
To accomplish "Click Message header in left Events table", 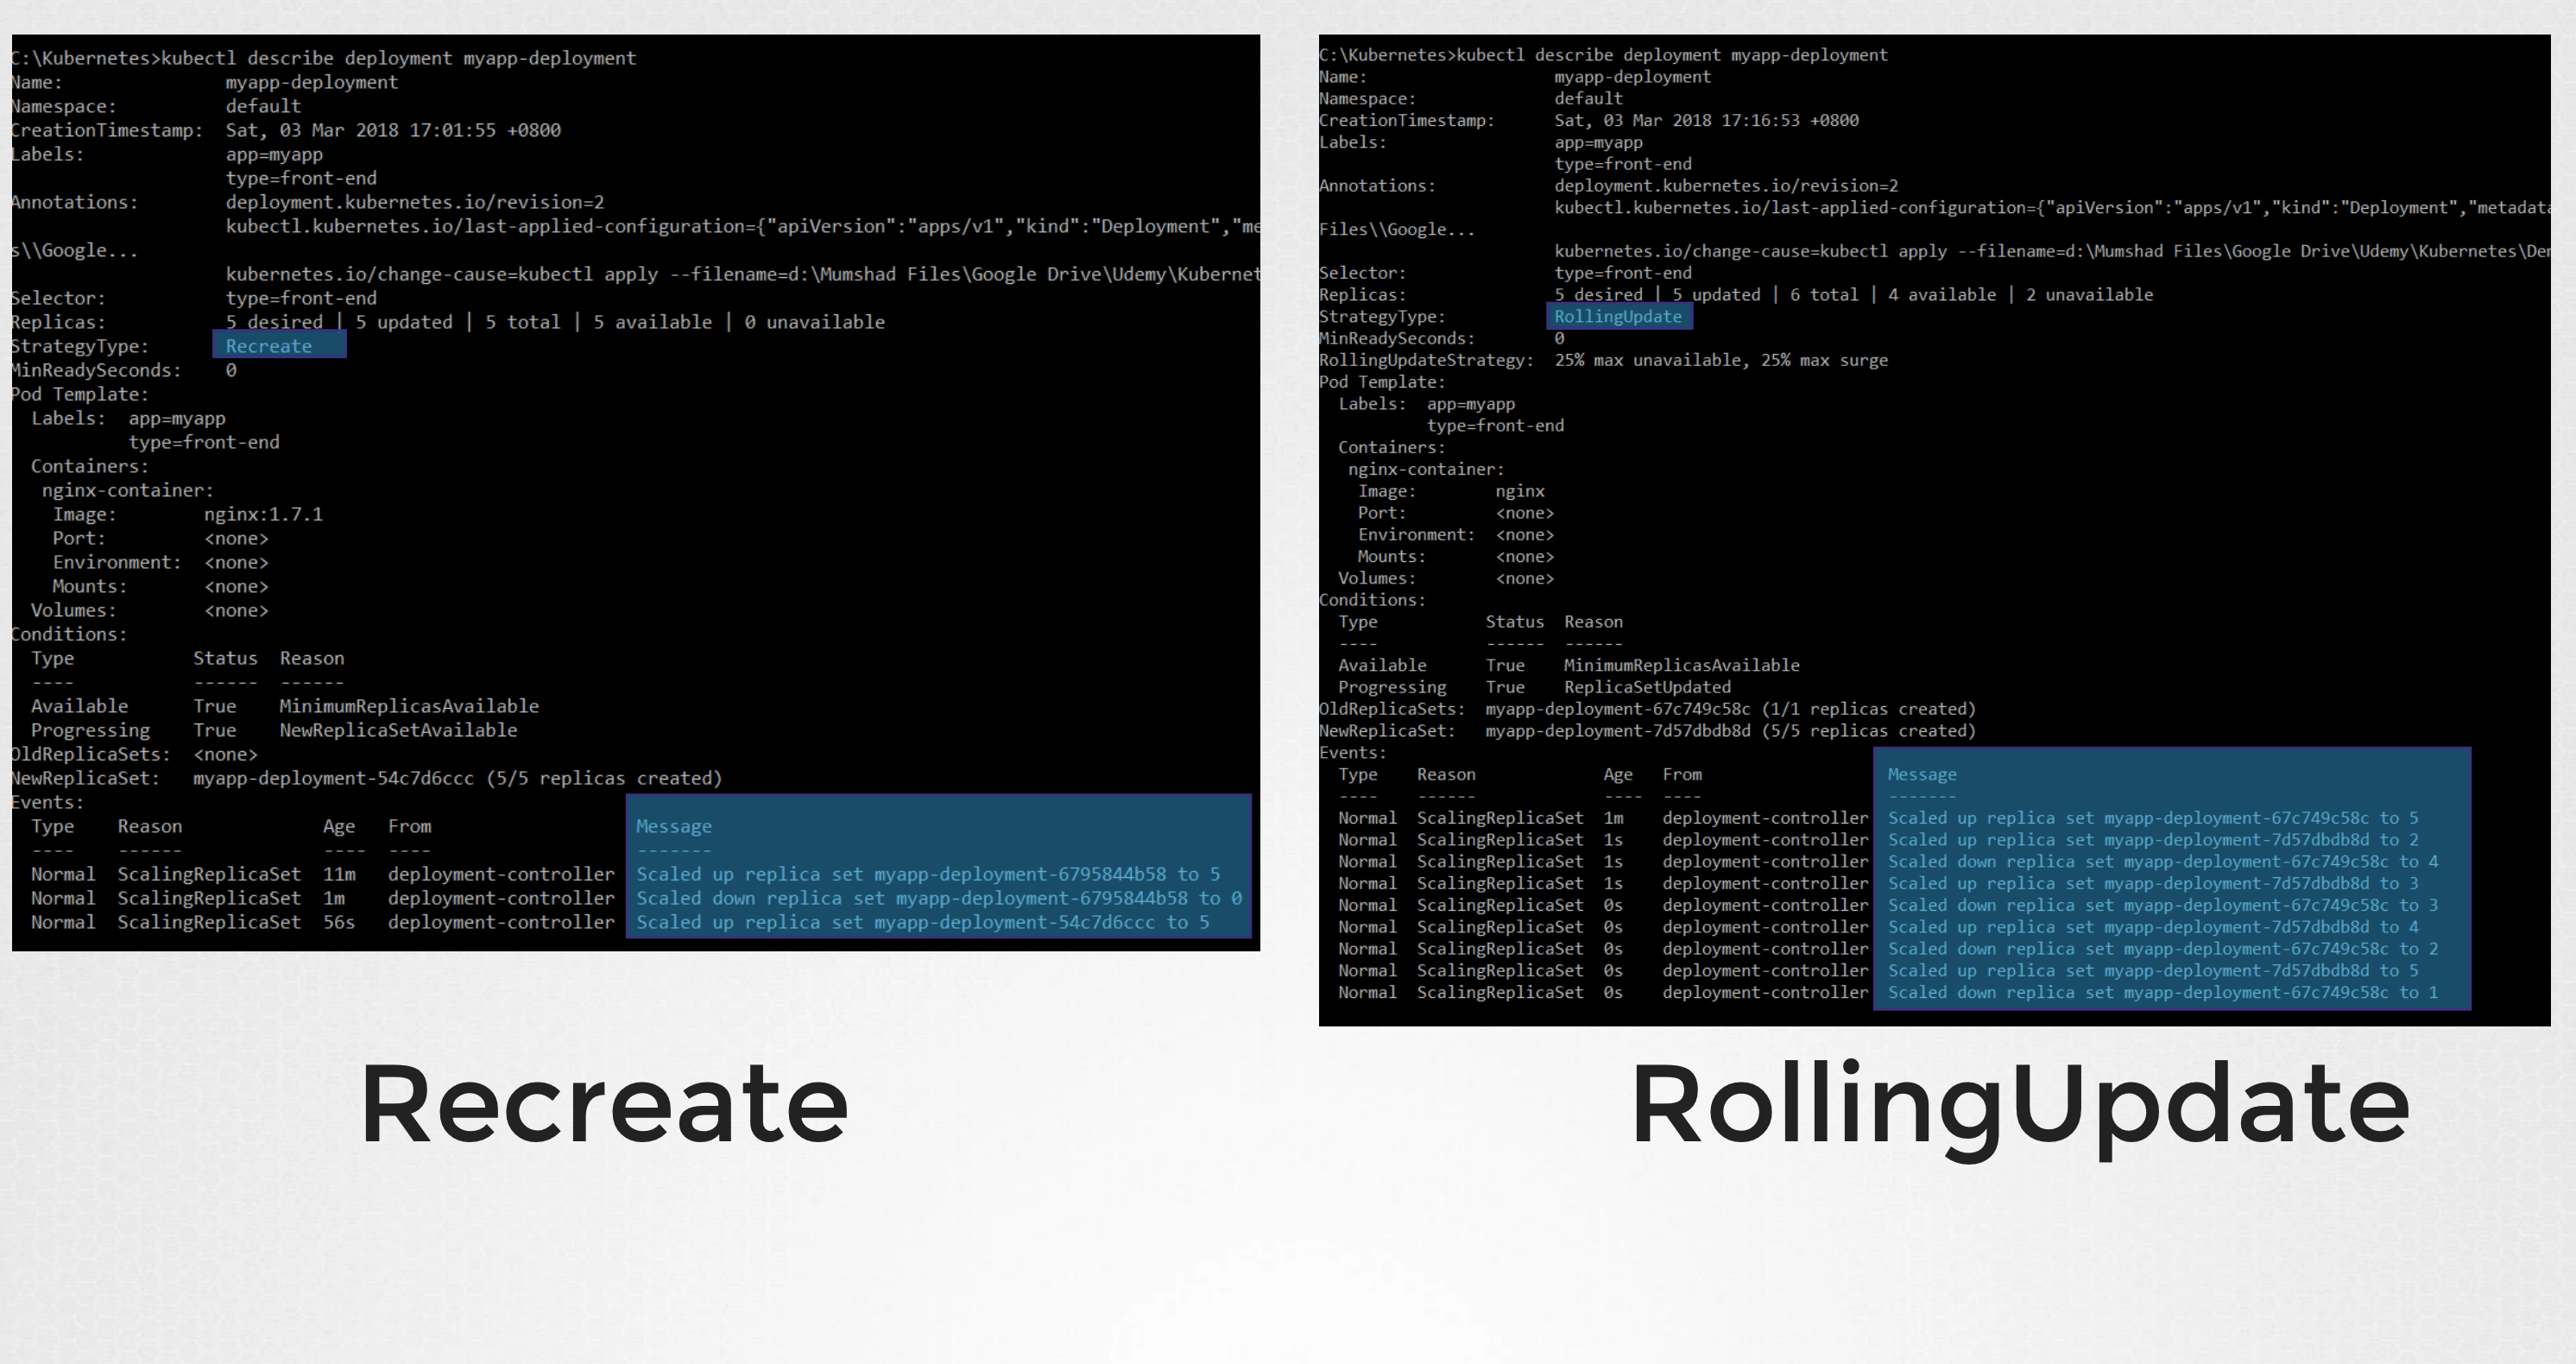I will coord(673,826).
